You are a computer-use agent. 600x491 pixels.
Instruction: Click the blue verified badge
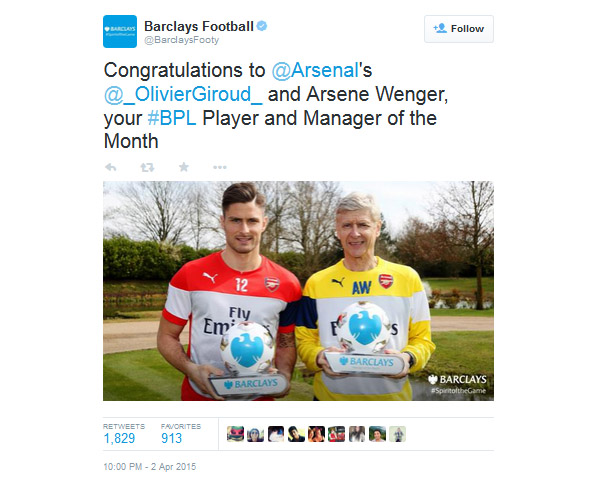pyautogui.click(x=260, y=25)
